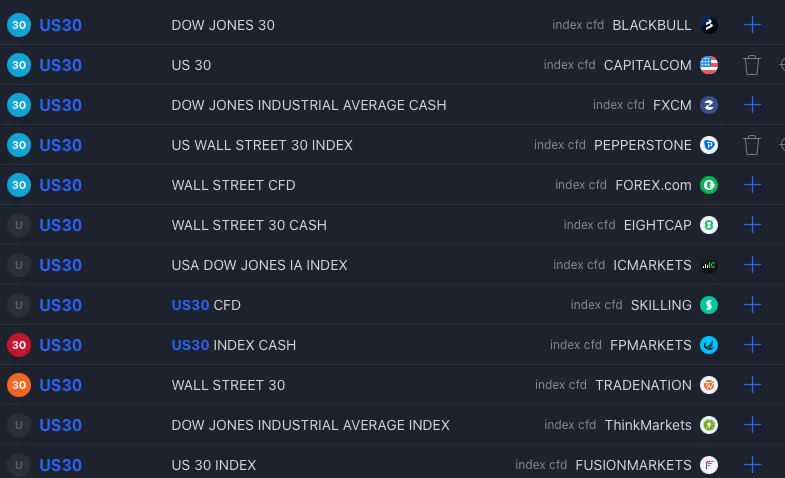Screen dimensions: 785x478
Task: Select DOW JONES 30 BLACKBULL result
Action: (223, 25)
